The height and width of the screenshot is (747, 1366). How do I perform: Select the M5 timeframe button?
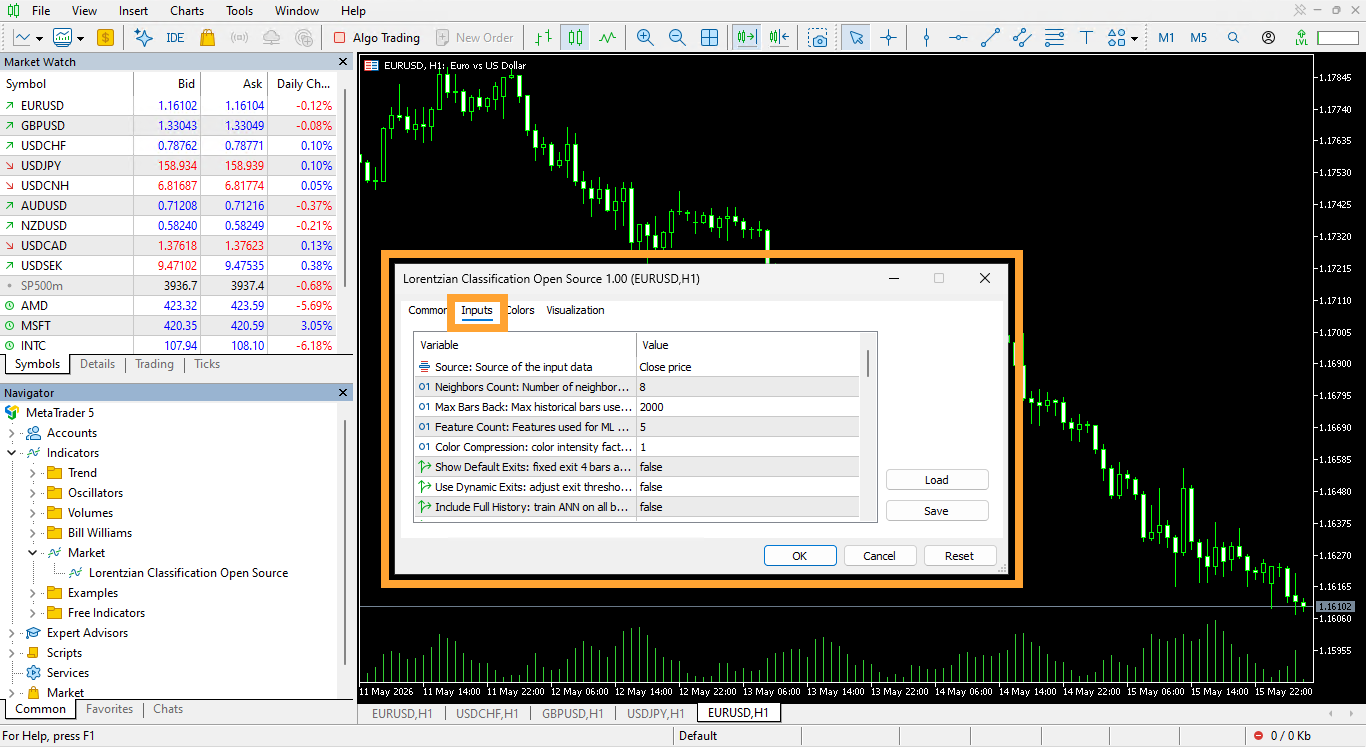click(1198, 38)
